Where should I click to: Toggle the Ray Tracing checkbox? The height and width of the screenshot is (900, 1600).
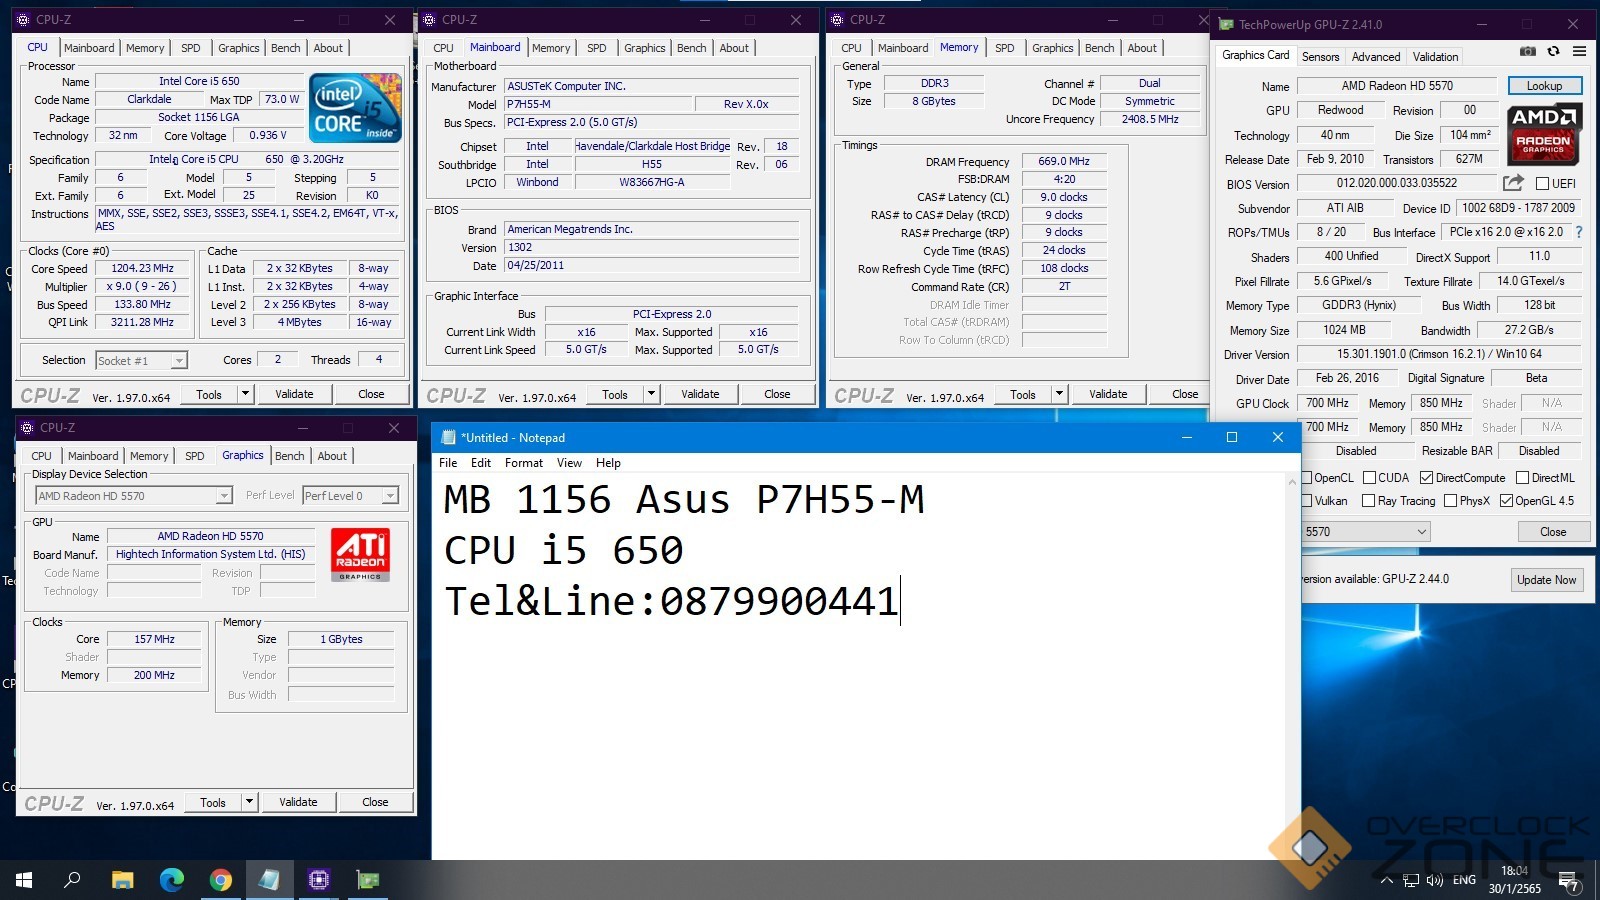point(1368,501)
